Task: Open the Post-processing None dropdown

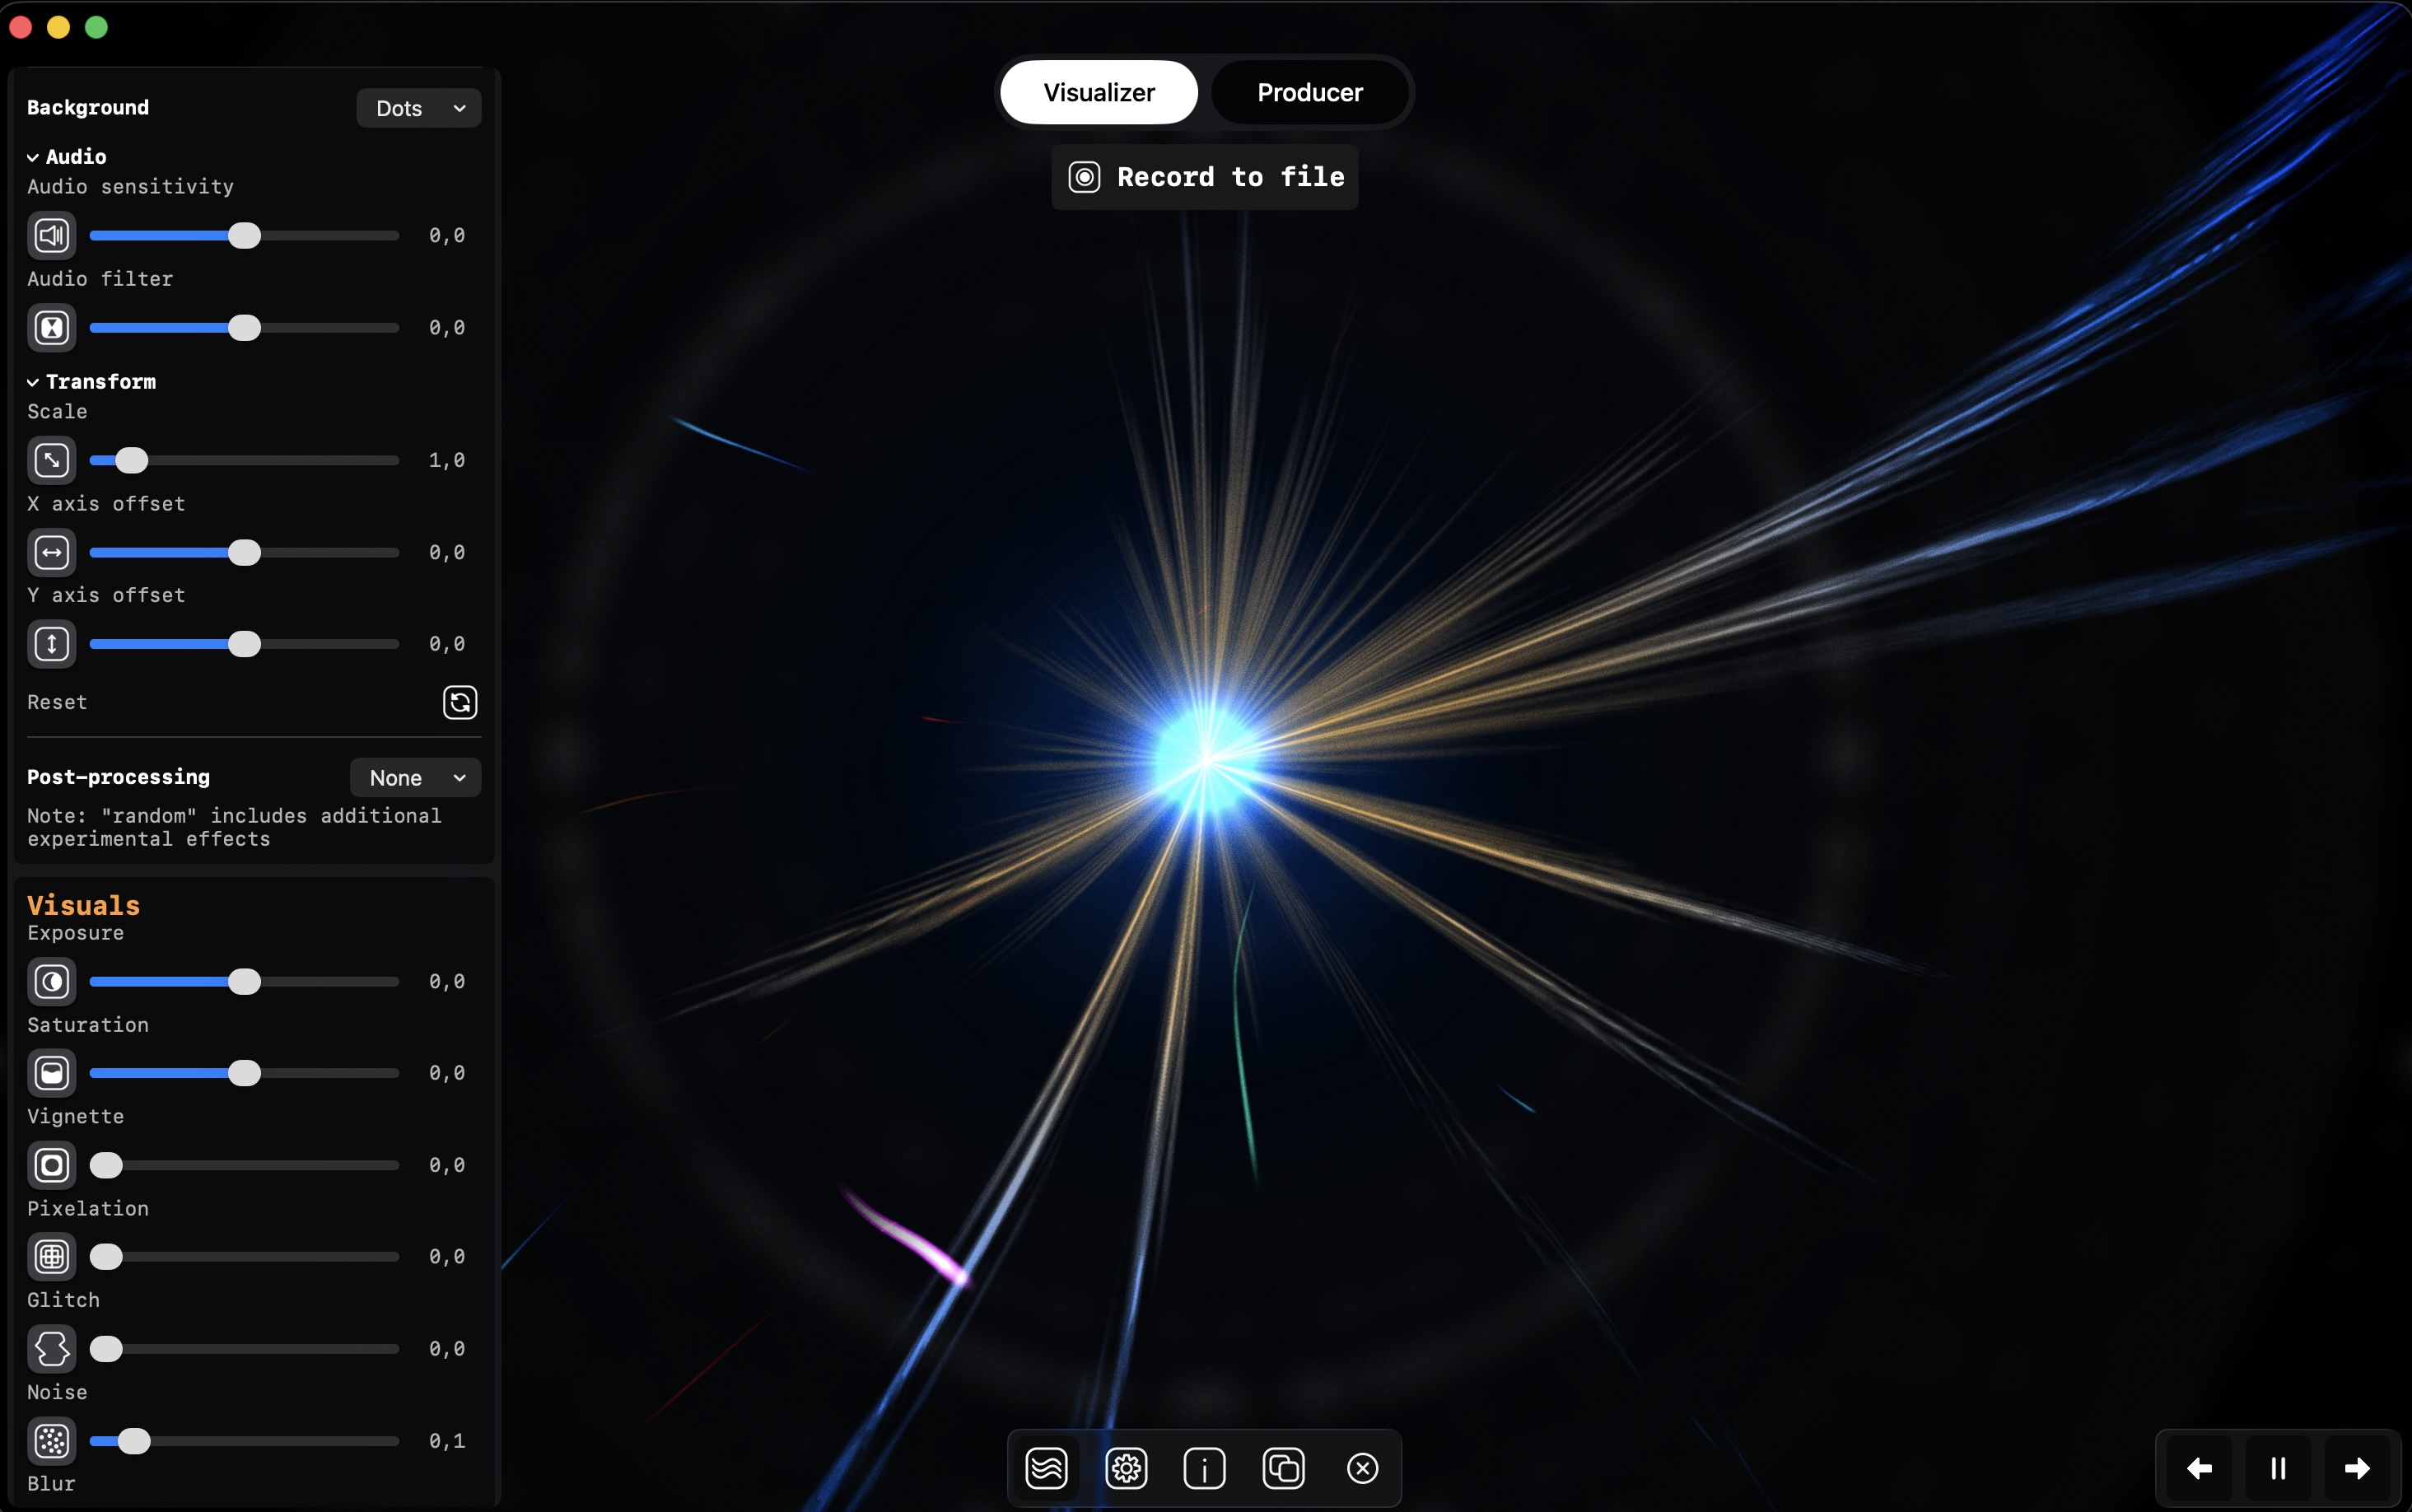Action: 414,777
